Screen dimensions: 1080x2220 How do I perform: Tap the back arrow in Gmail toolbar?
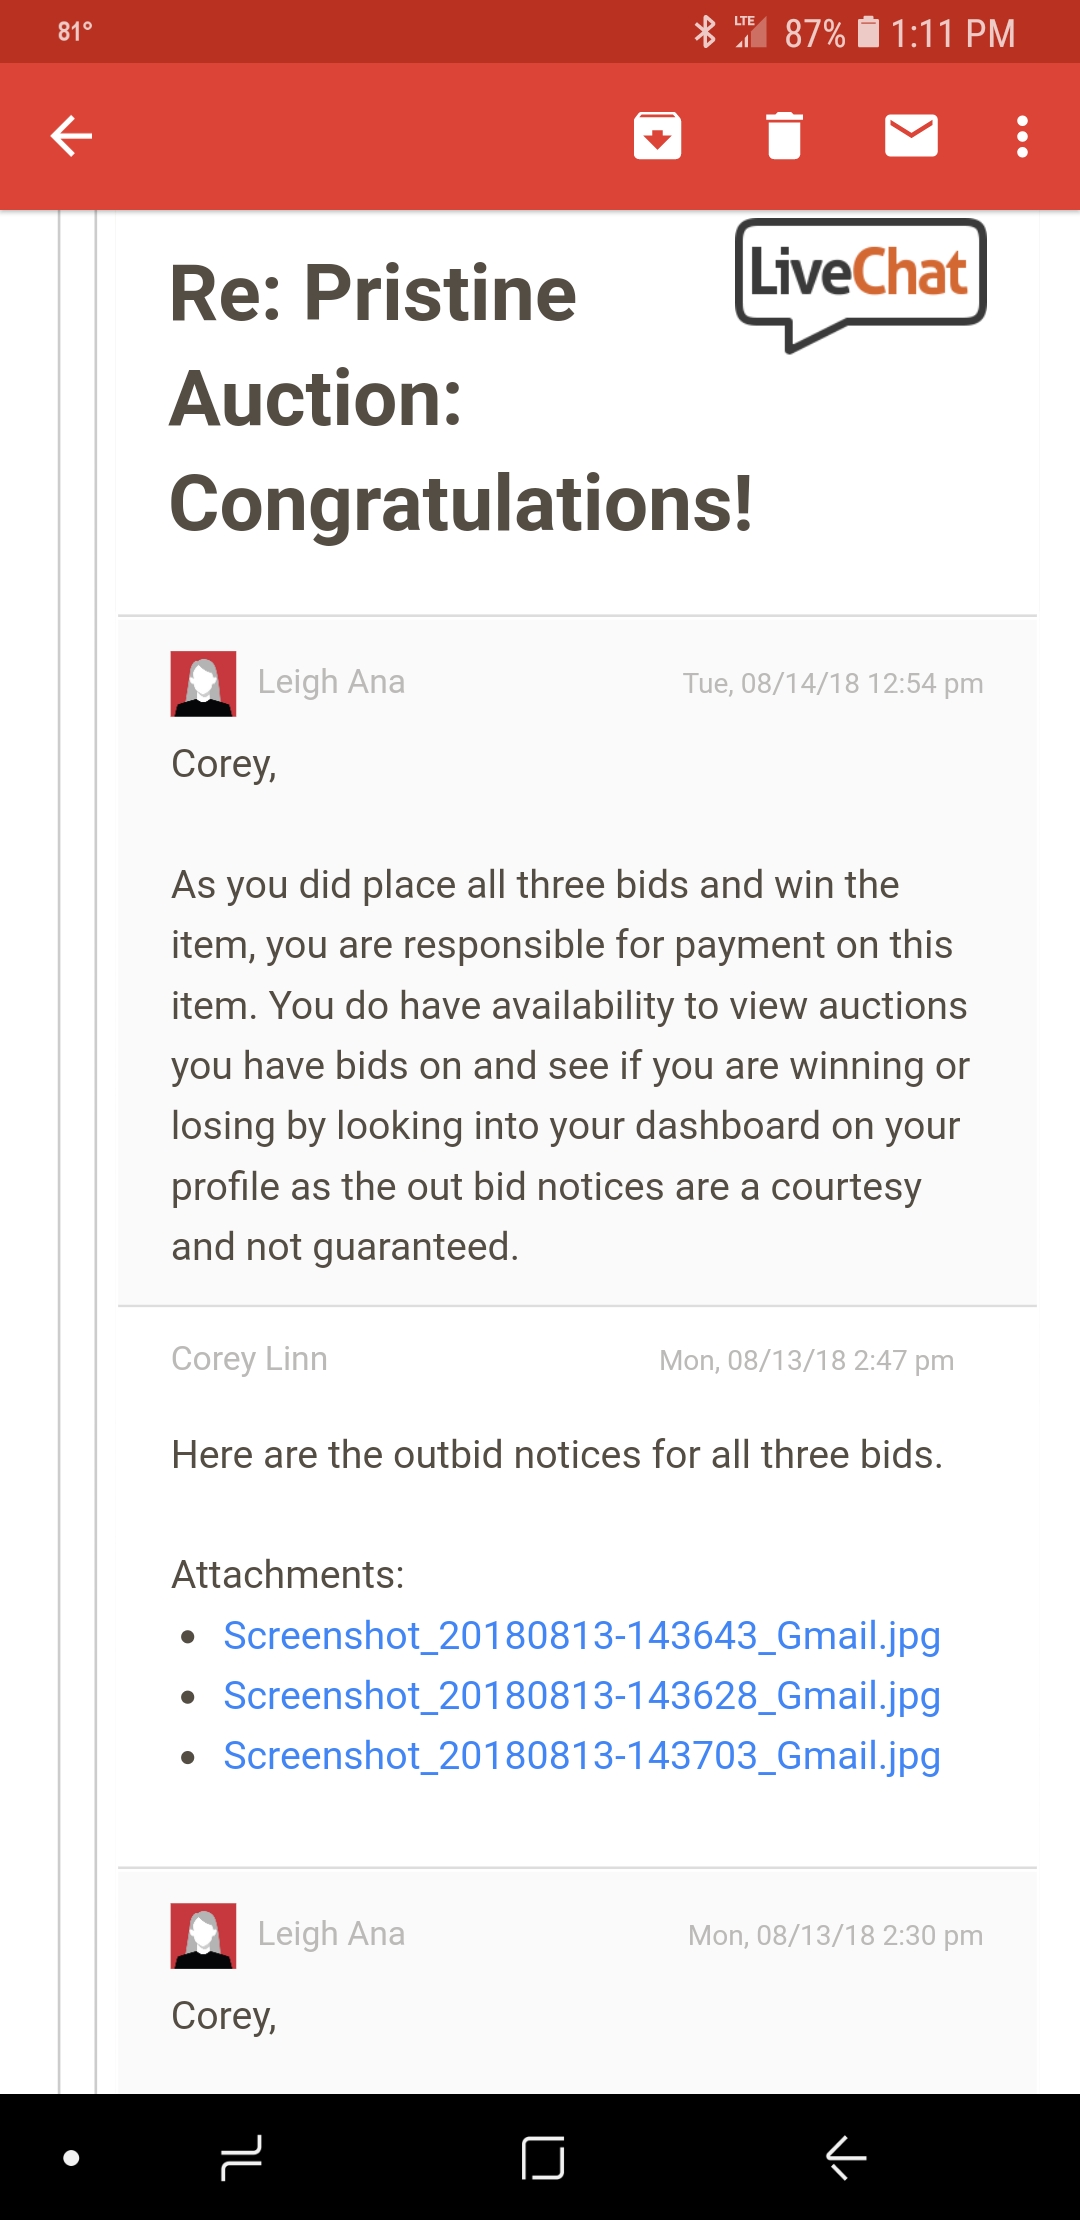tap(71, 136)
